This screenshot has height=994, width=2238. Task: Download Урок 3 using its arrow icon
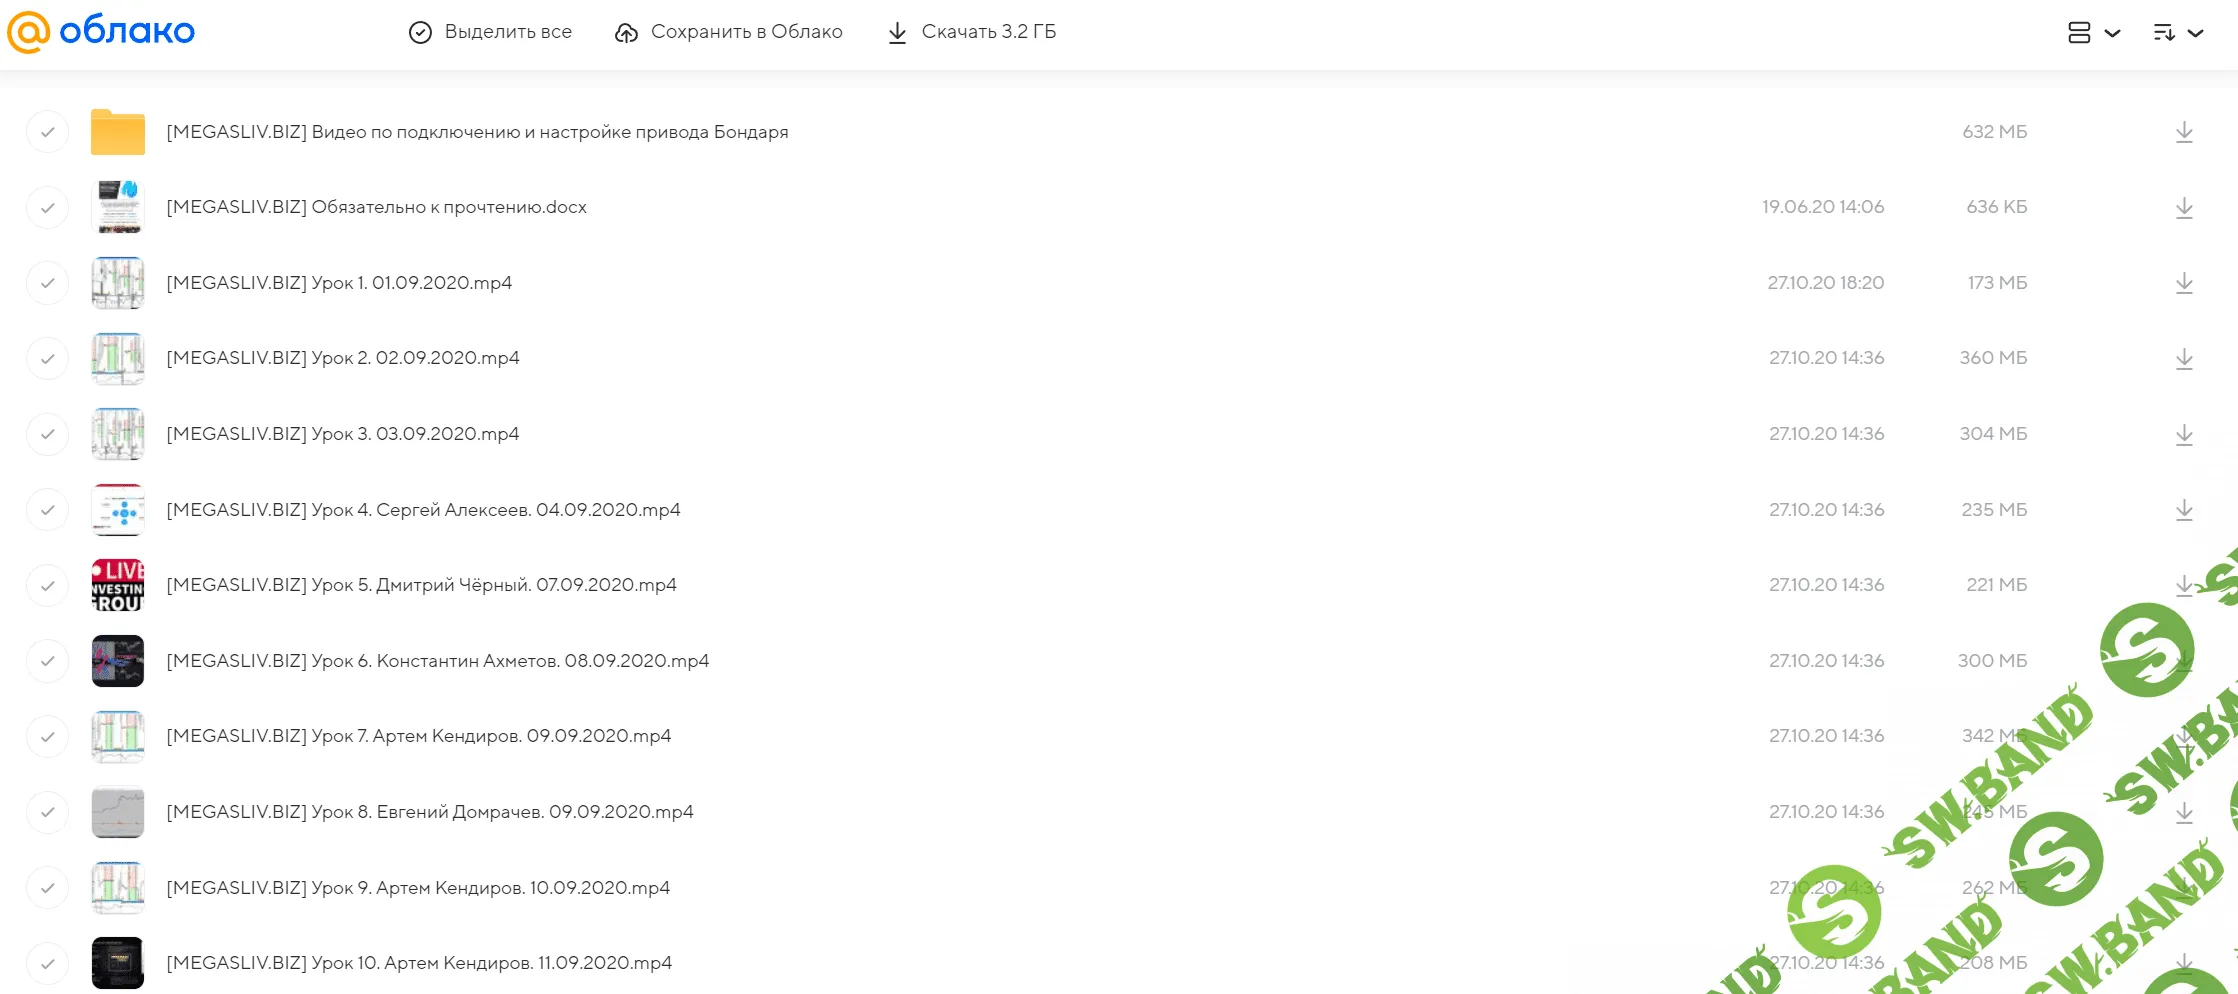click(x=2184, y=434)
